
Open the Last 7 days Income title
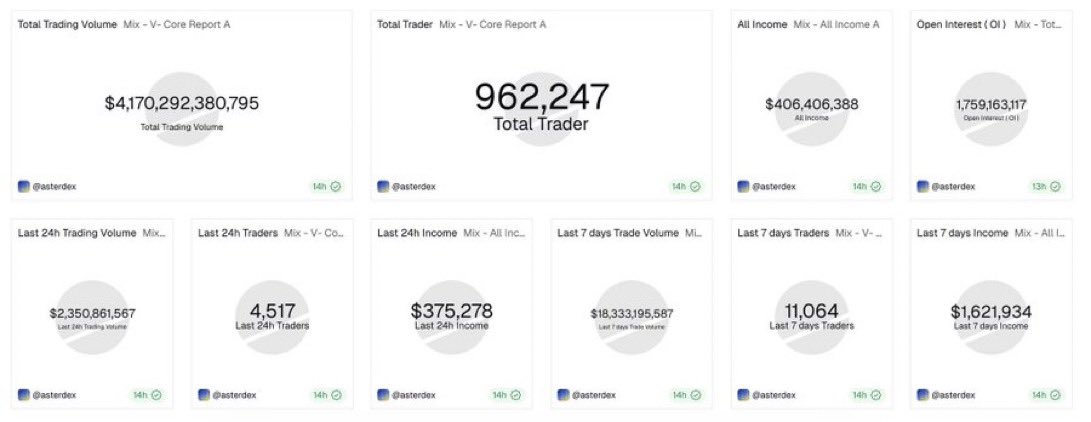pos(962,233)
